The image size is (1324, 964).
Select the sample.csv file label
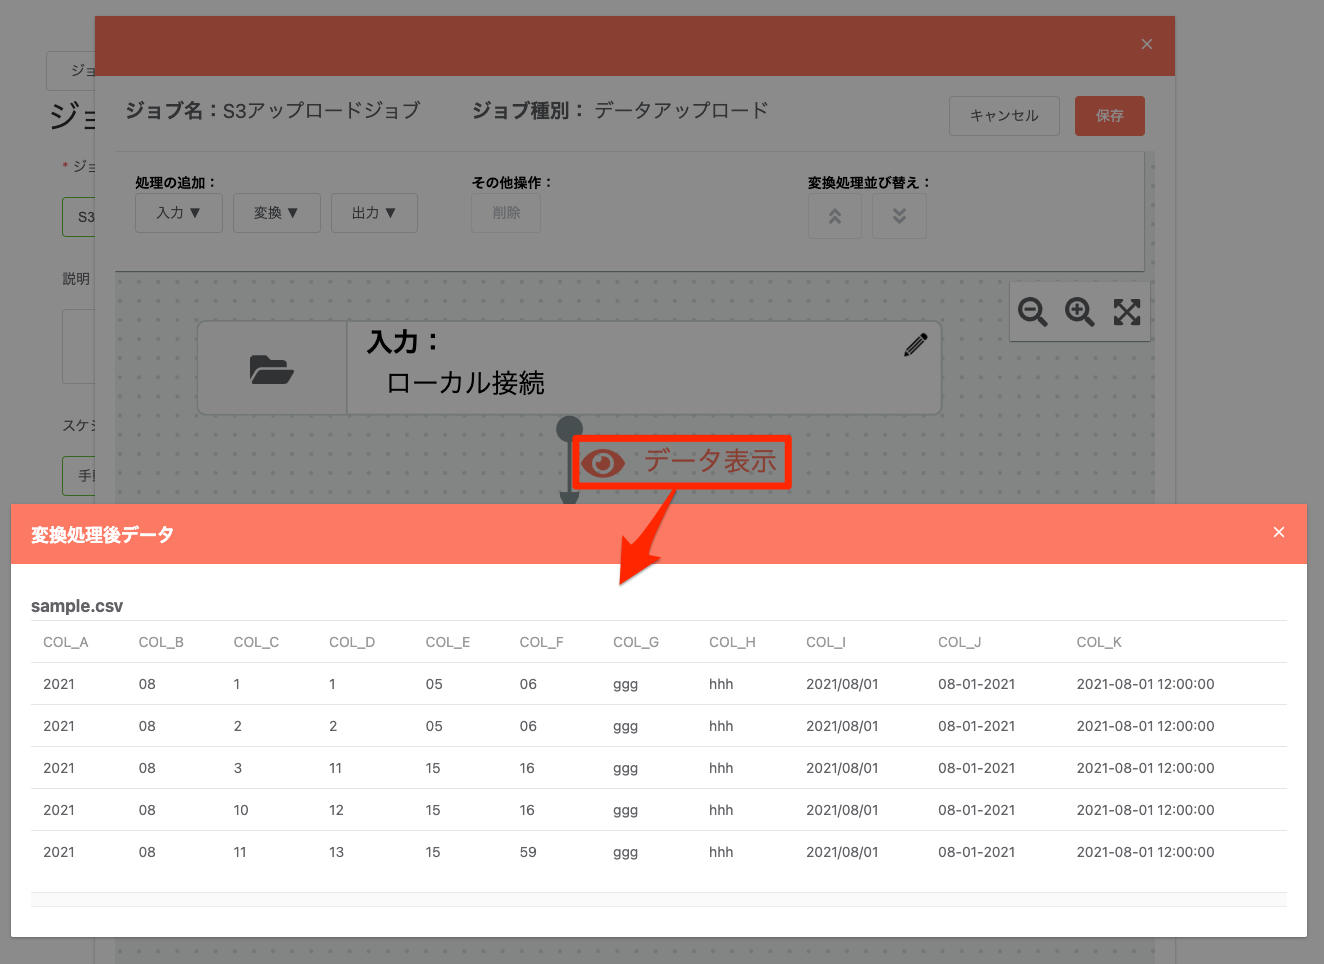coord(76,606)
